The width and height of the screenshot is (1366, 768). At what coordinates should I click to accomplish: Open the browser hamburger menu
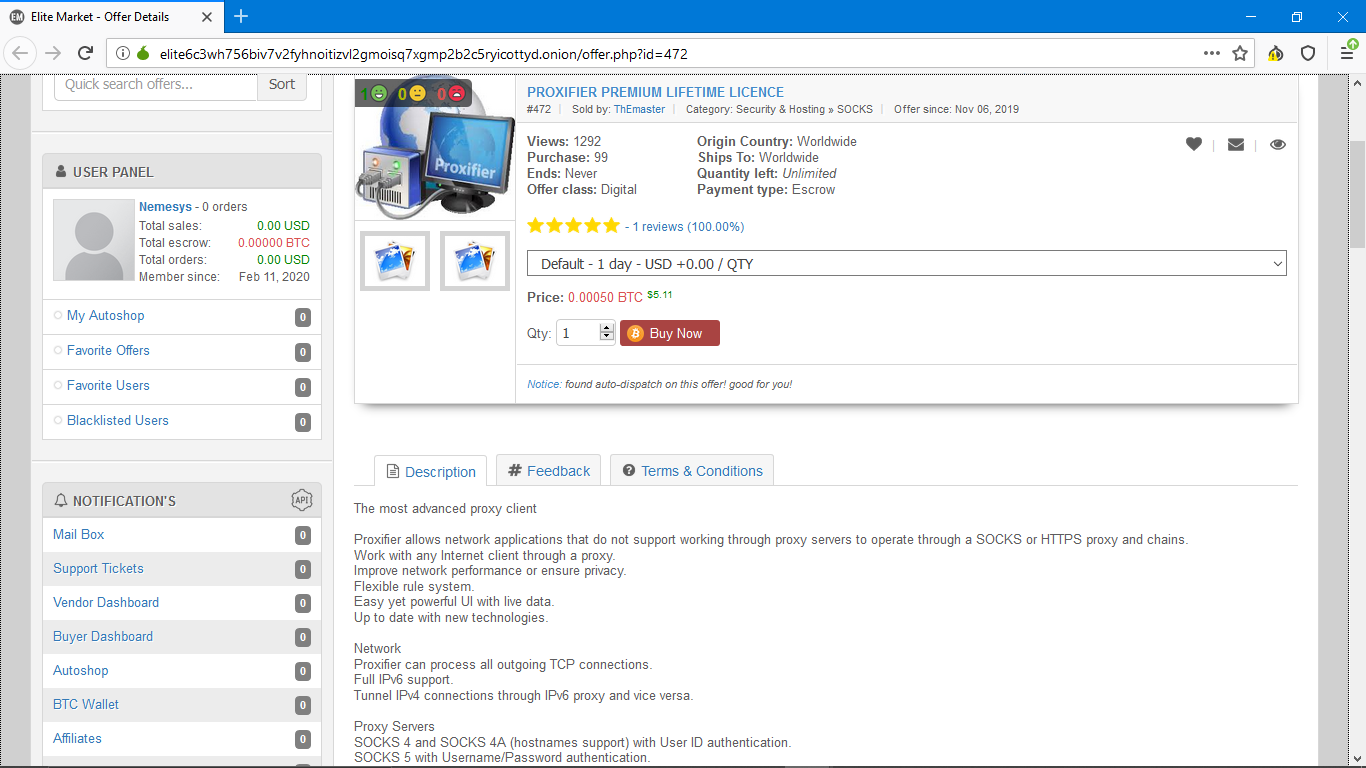point(1348,53)
